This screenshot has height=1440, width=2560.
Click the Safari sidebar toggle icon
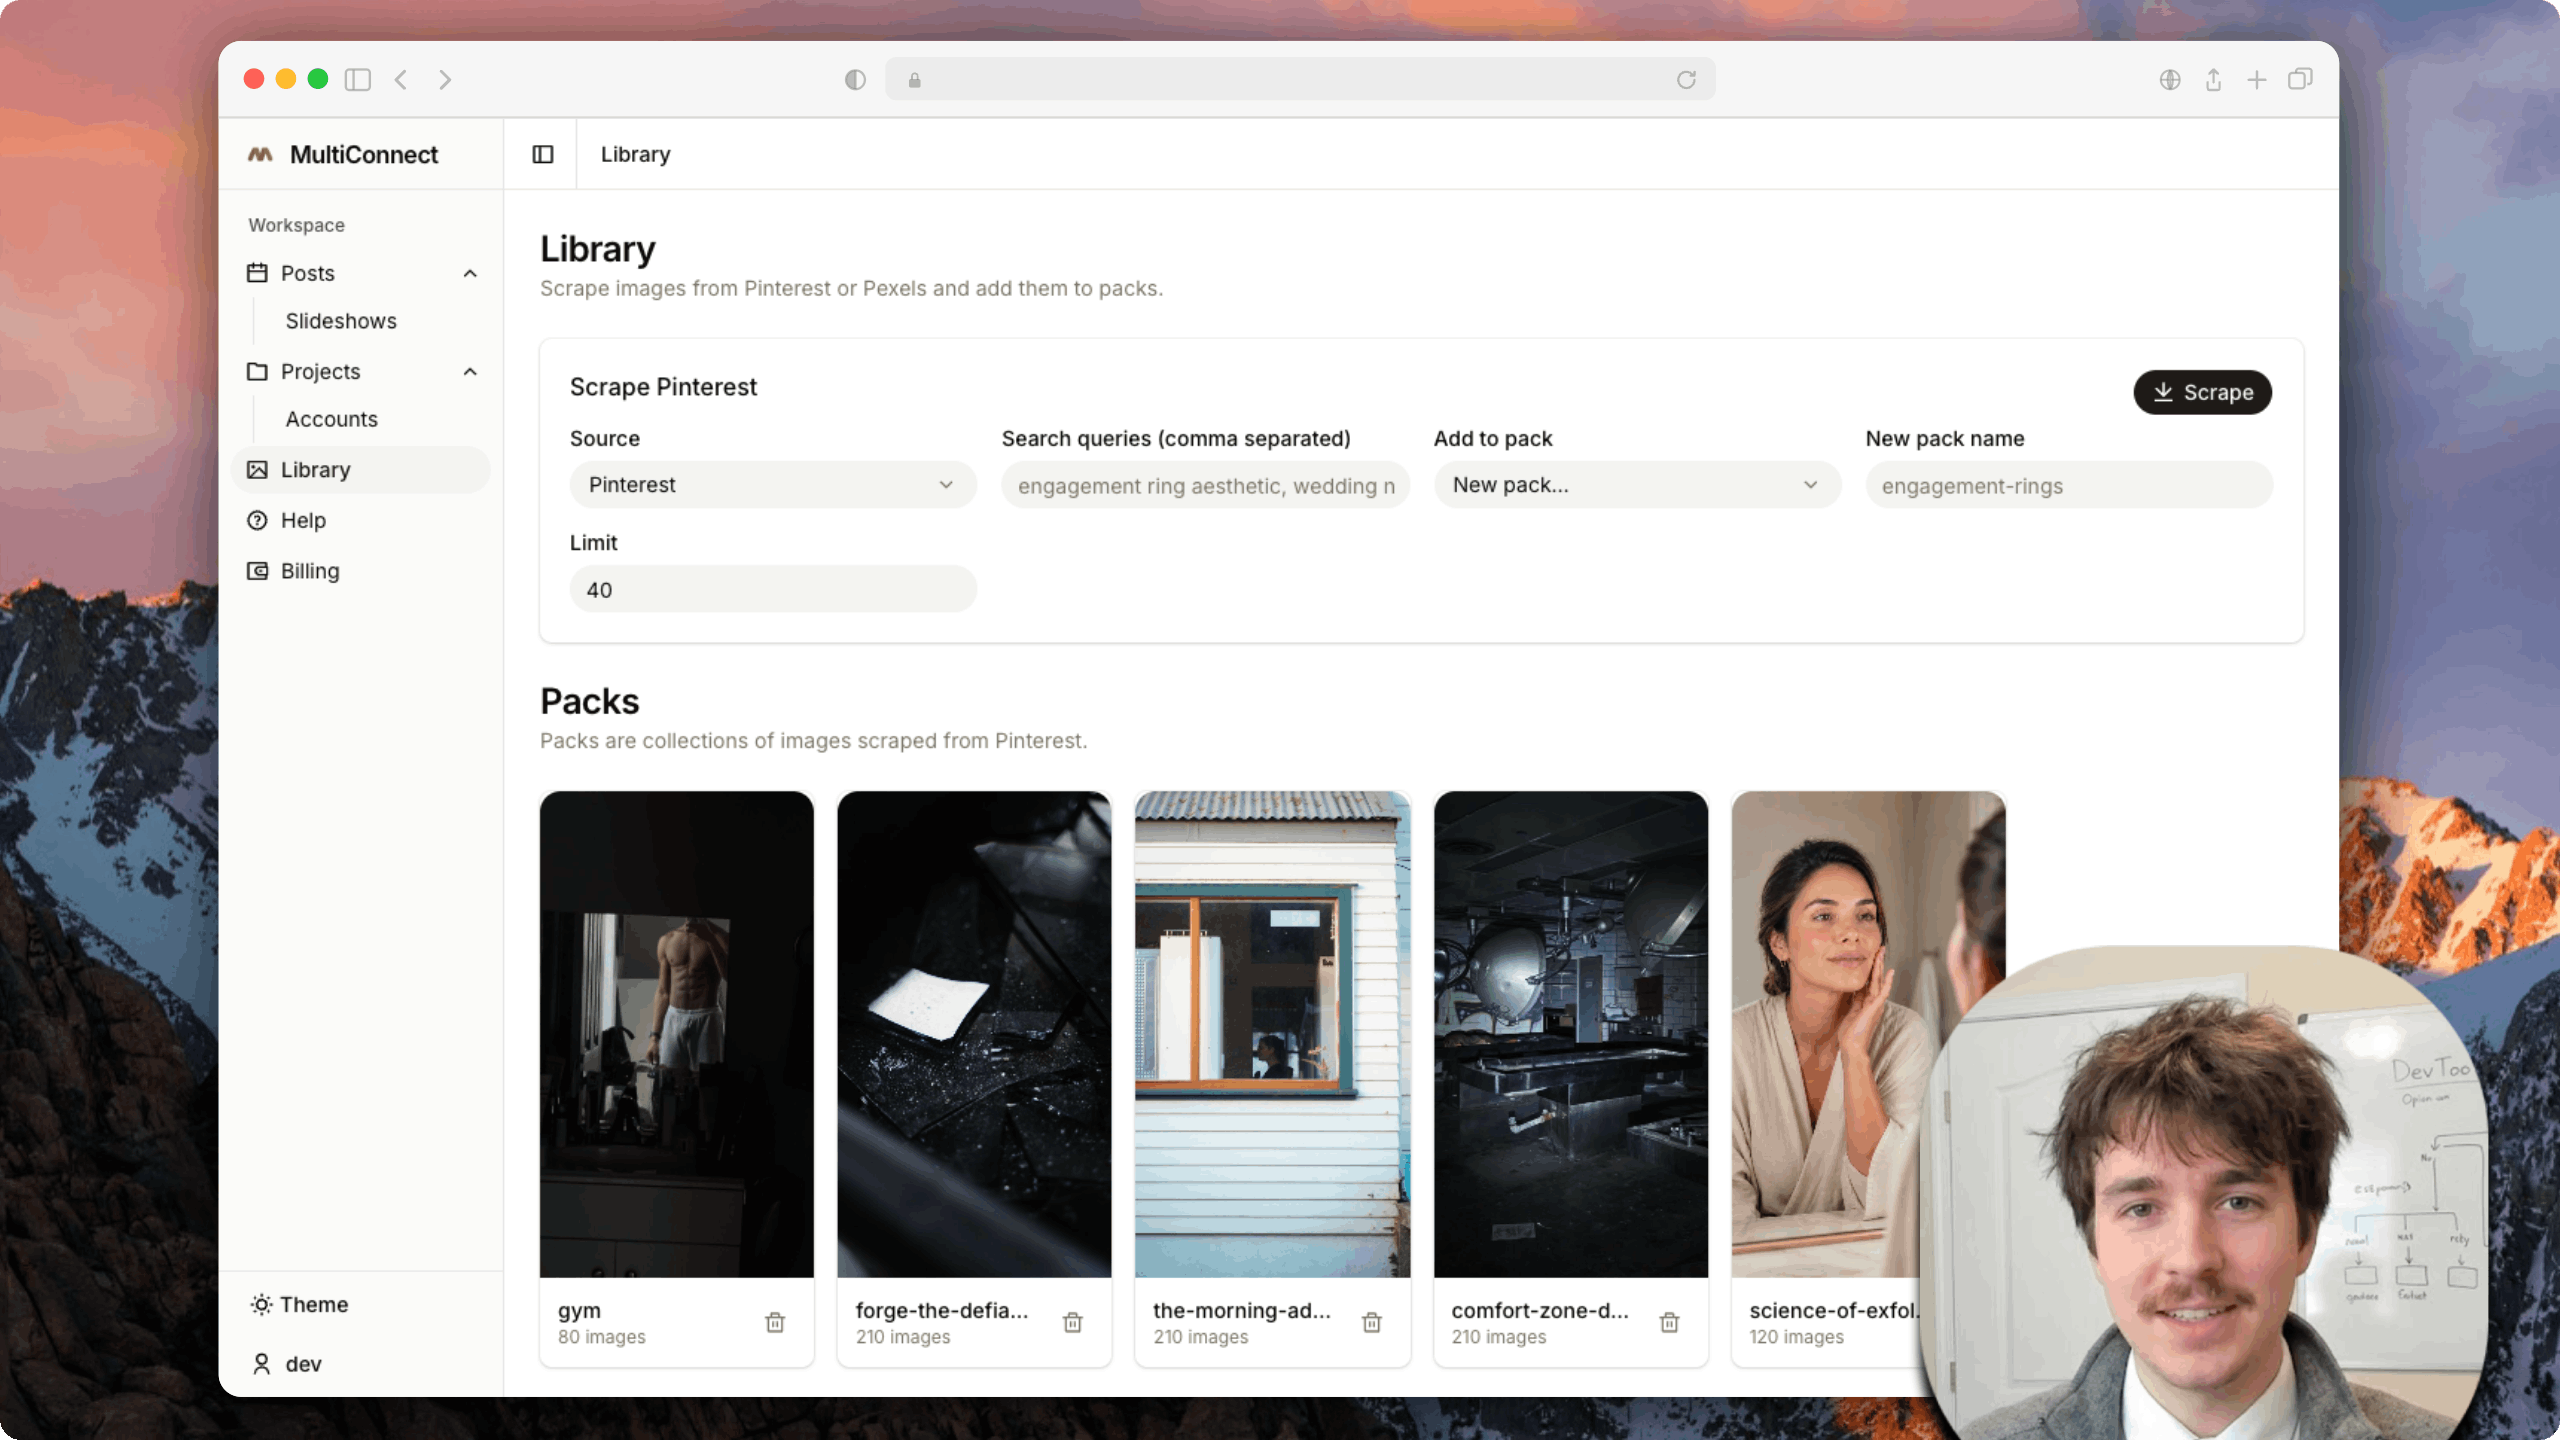pos(357,79)
